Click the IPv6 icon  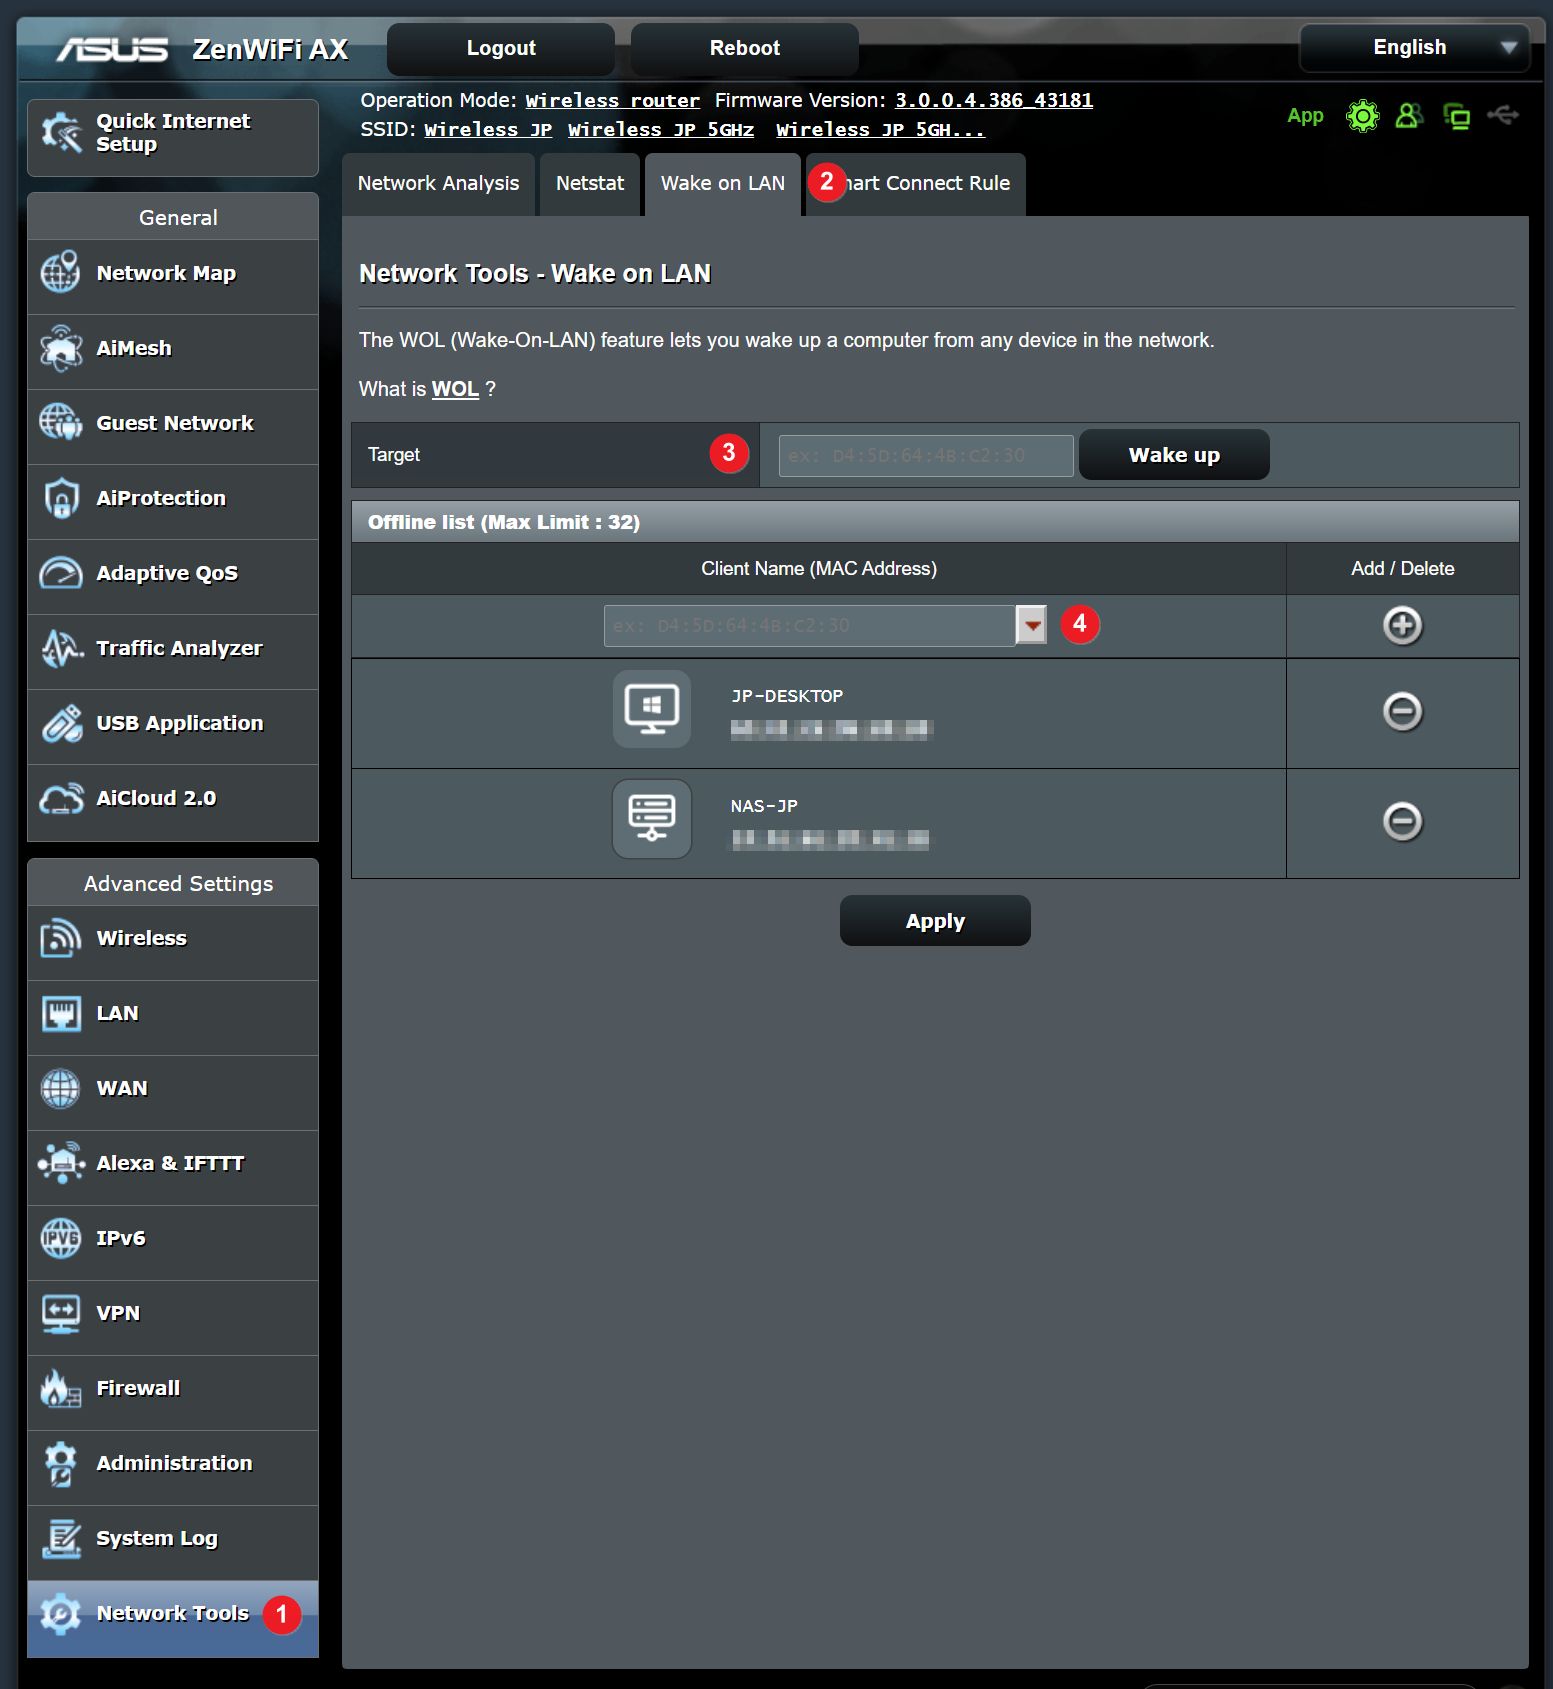[61, 1238]
